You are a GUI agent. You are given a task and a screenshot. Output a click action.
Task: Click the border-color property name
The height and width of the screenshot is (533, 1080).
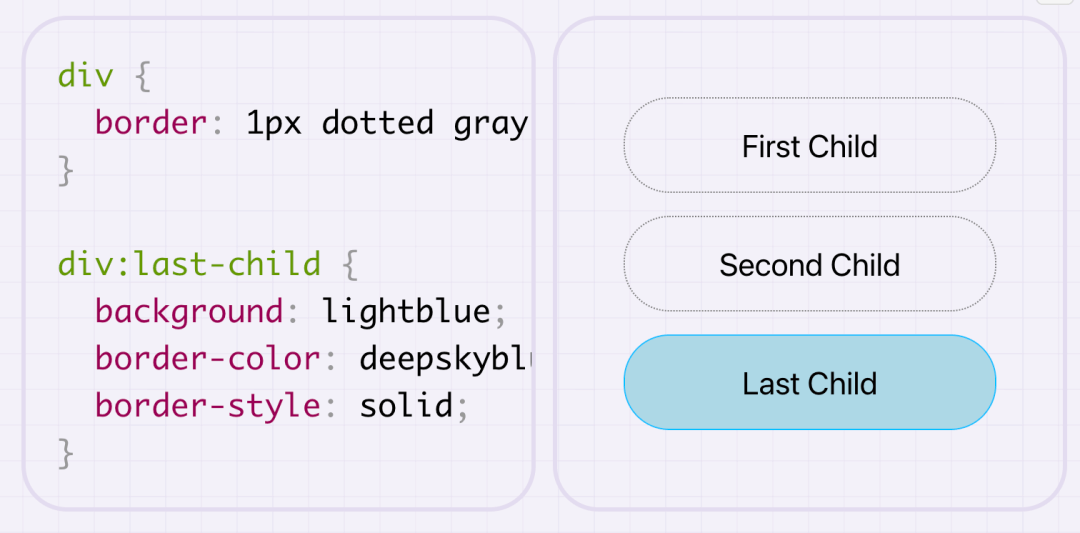208,359
